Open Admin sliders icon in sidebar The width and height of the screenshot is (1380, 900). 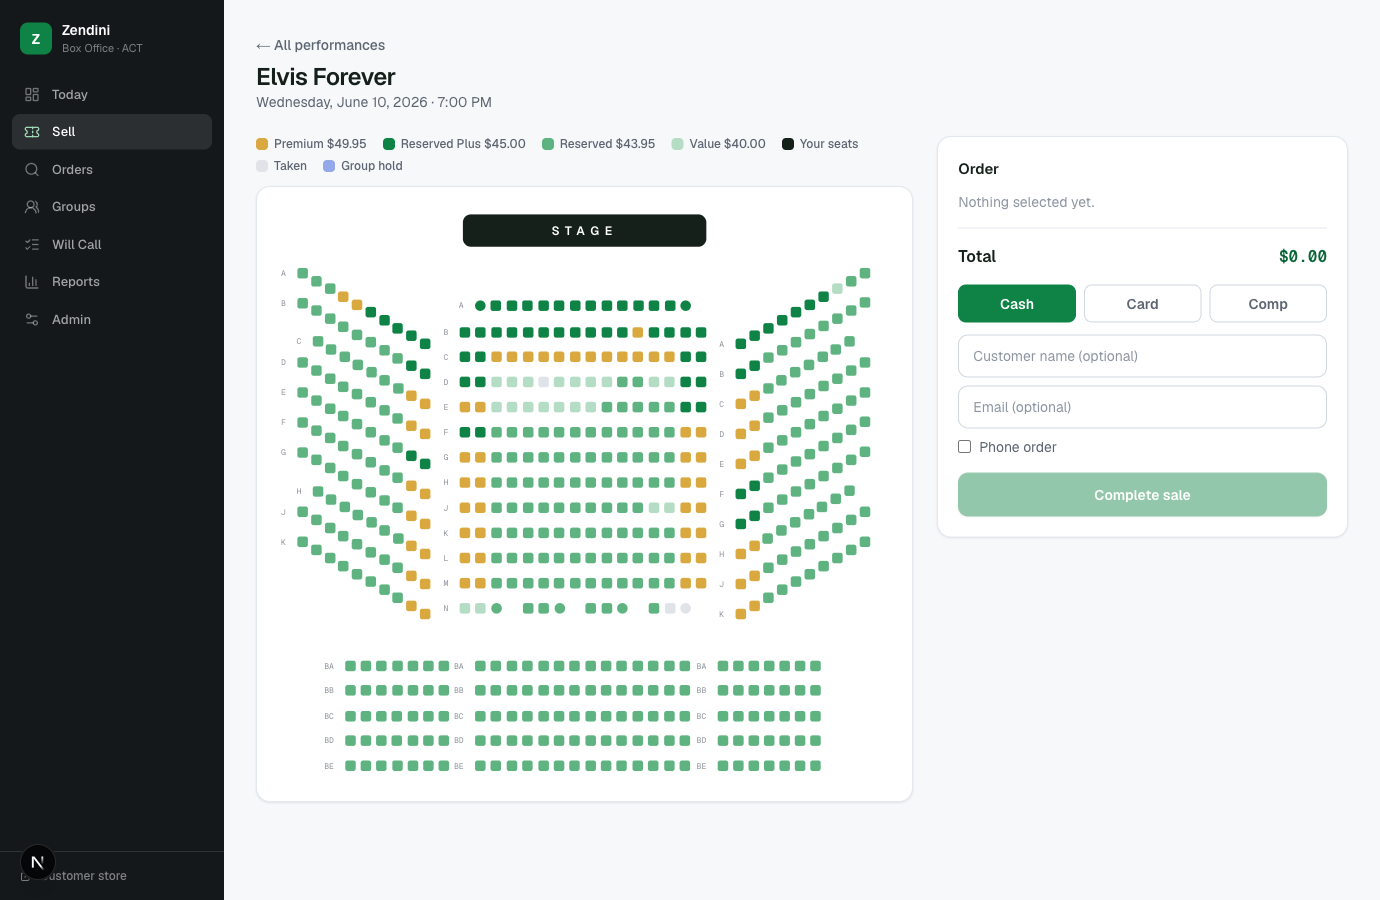(32, 319)
